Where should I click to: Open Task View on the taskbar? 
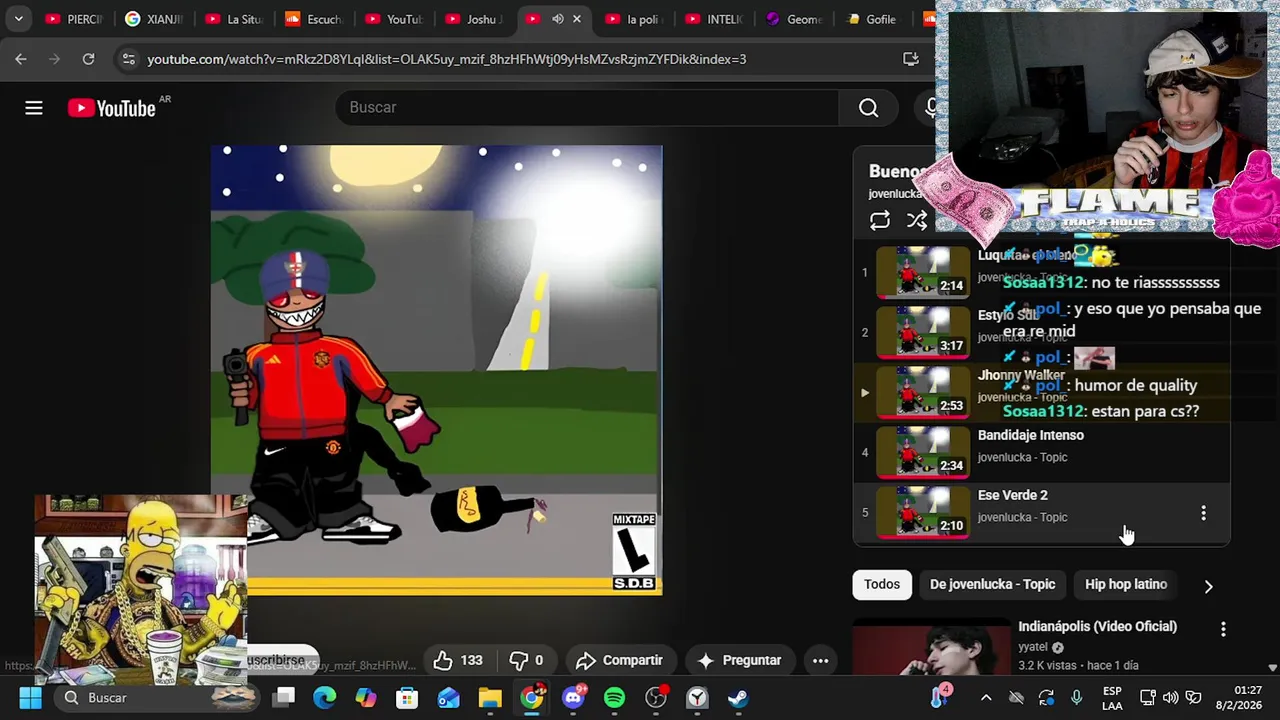pyautogui.click(x=284, y=698)
